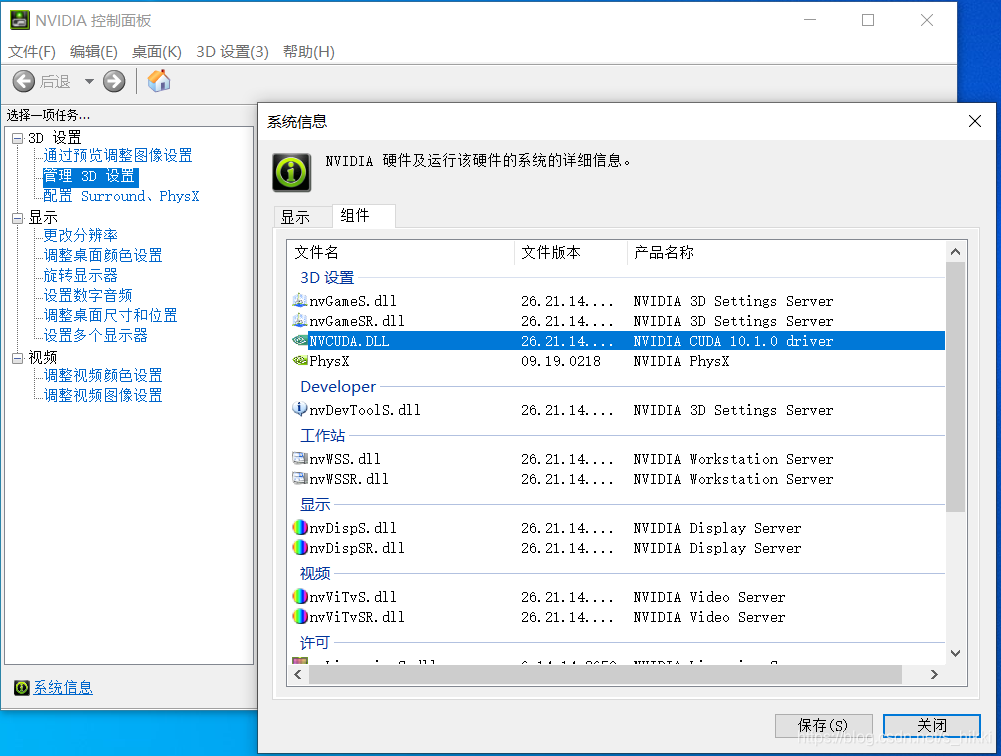Image resolution: width=1001 pixels, height=756 pixels.
Task: Open 通过预览调整图像设置 task
Action: tap(118, 155)
